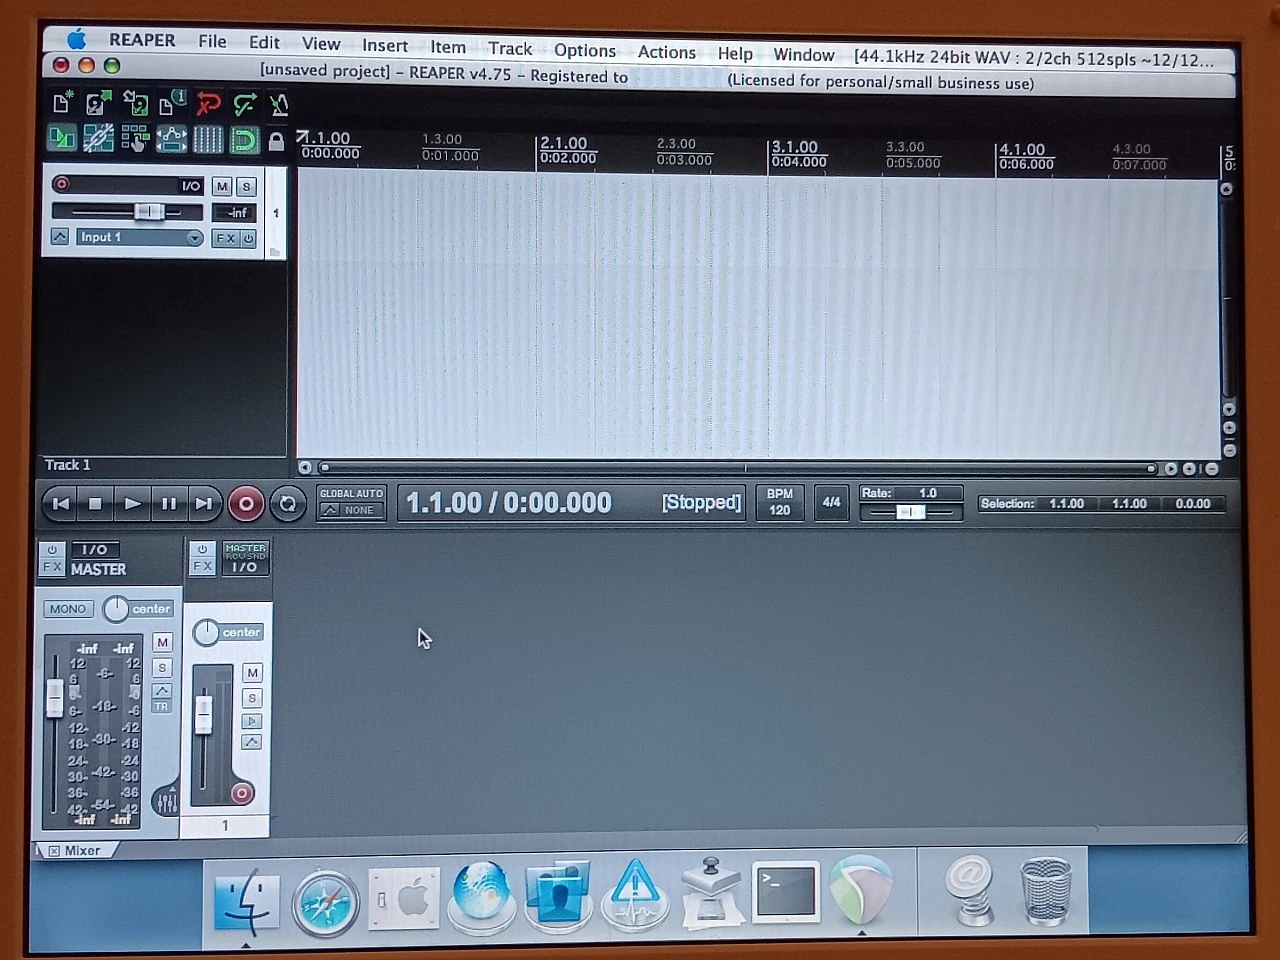This screenshot has height=960, width=1280.
Task: Open Track 1 envelope button in track panel
Action: point(60,237)
